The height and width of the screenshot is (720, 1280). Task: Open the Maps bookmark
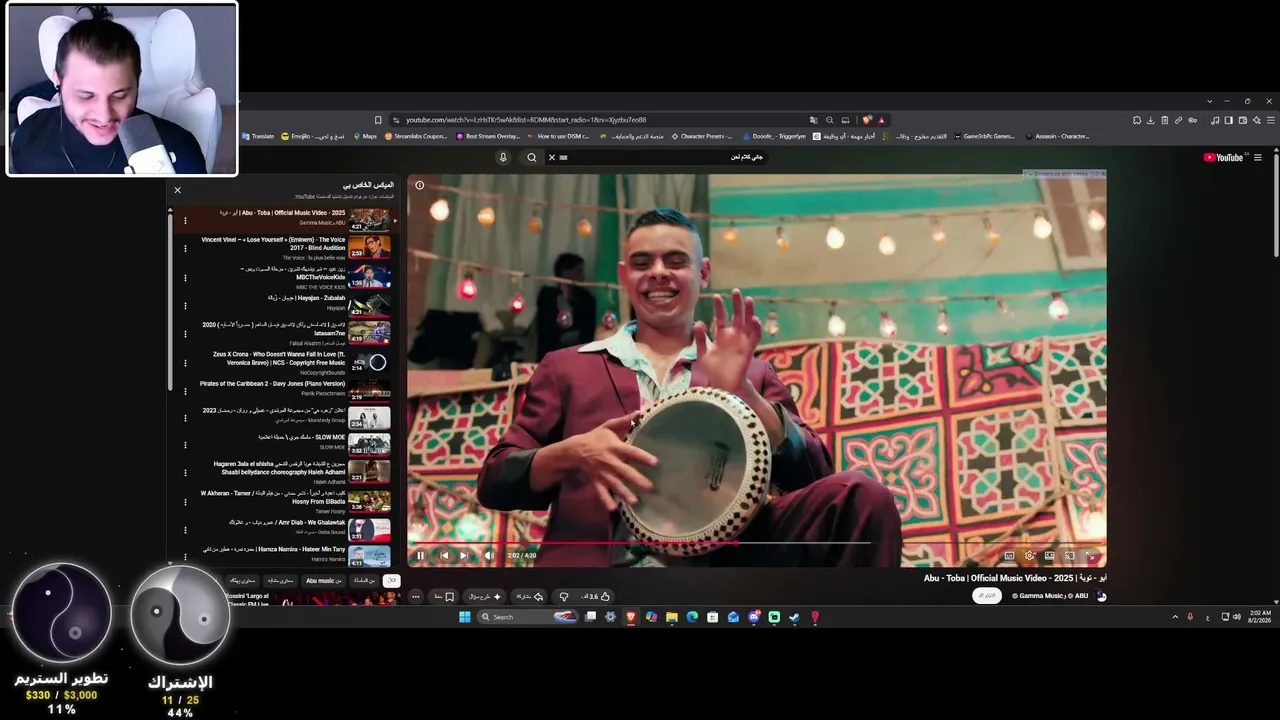tap(365, 136)
